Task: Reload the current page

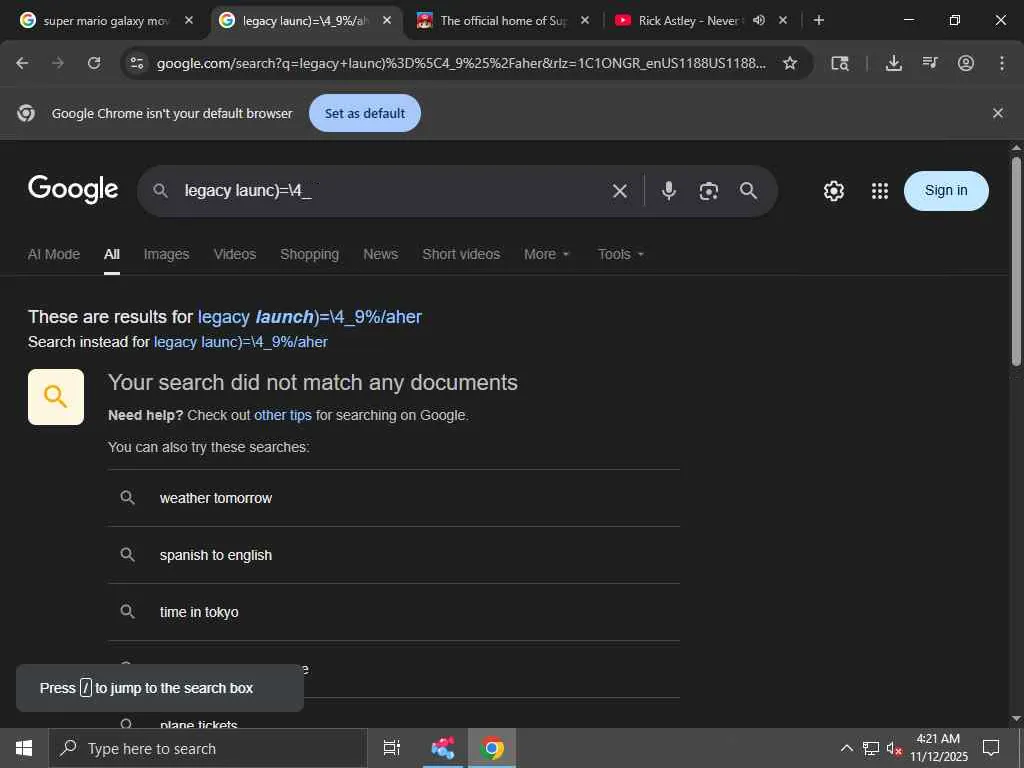Action: 94,63
